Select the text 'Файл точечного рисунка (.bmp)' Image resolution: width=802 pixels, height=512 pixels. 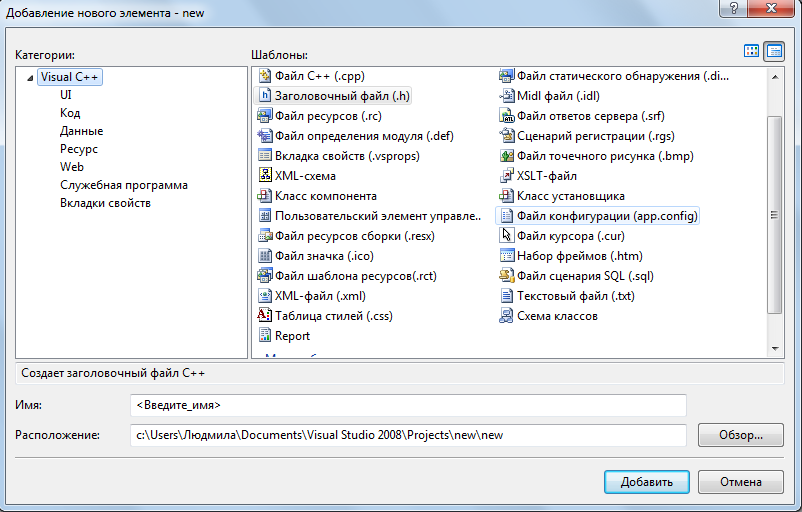coord(605,156)
